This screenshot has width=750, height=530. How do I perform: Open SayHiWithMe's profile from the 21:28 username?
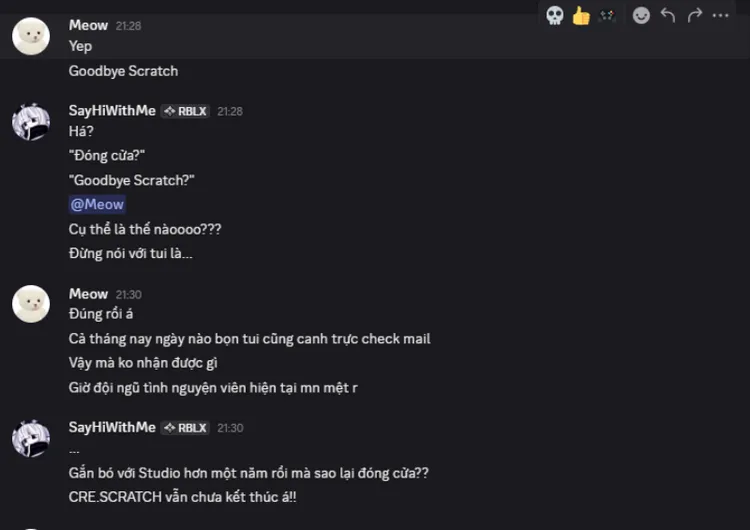click(x=112, y=111)
